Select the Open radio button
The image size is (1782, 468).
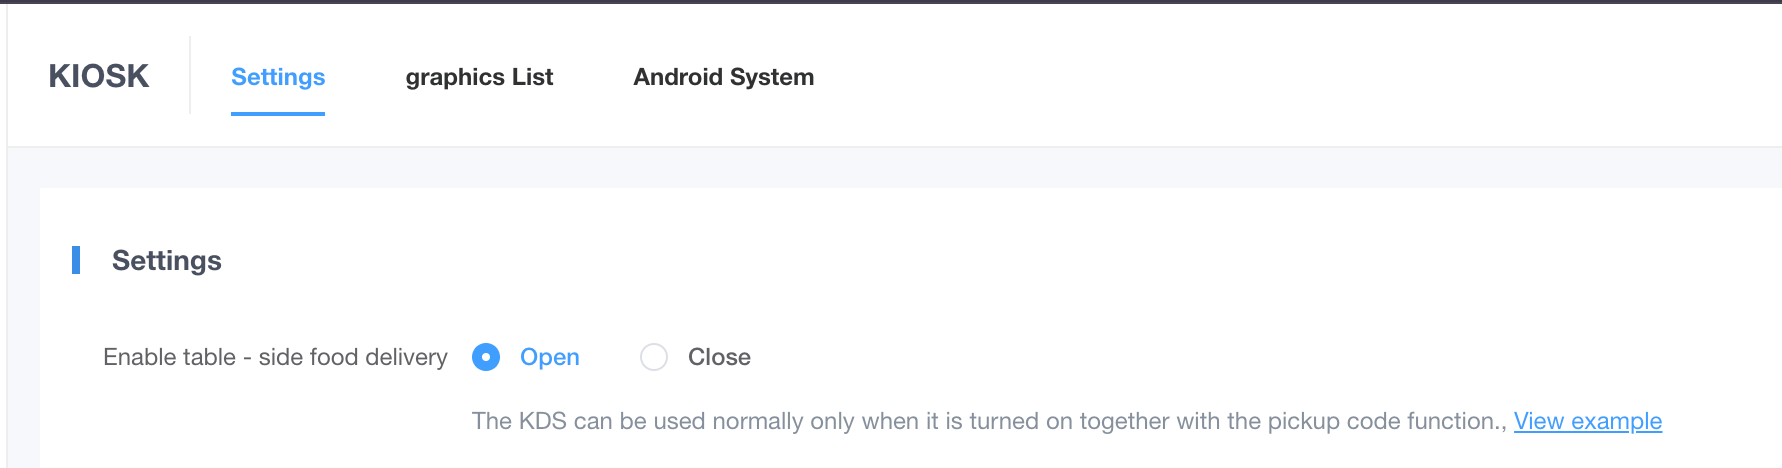(486, 357)
